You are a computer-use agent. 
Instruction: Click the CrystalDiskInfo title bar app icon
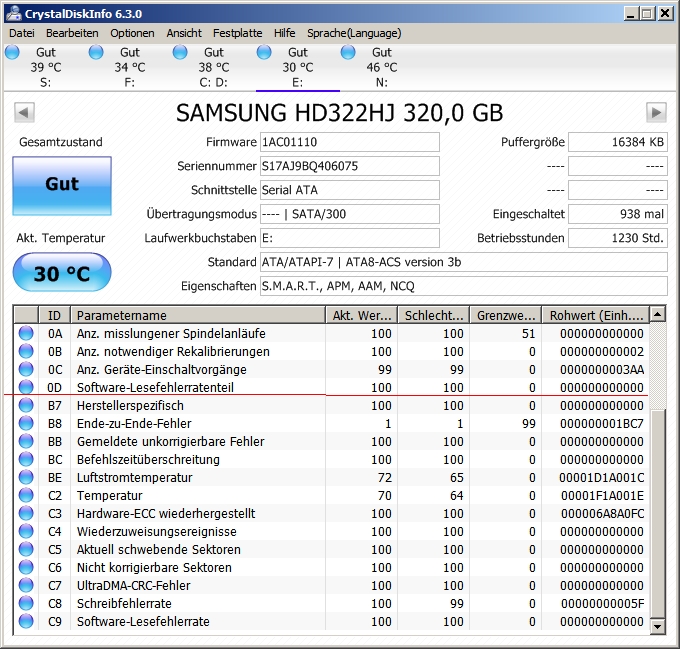point(14,13)
